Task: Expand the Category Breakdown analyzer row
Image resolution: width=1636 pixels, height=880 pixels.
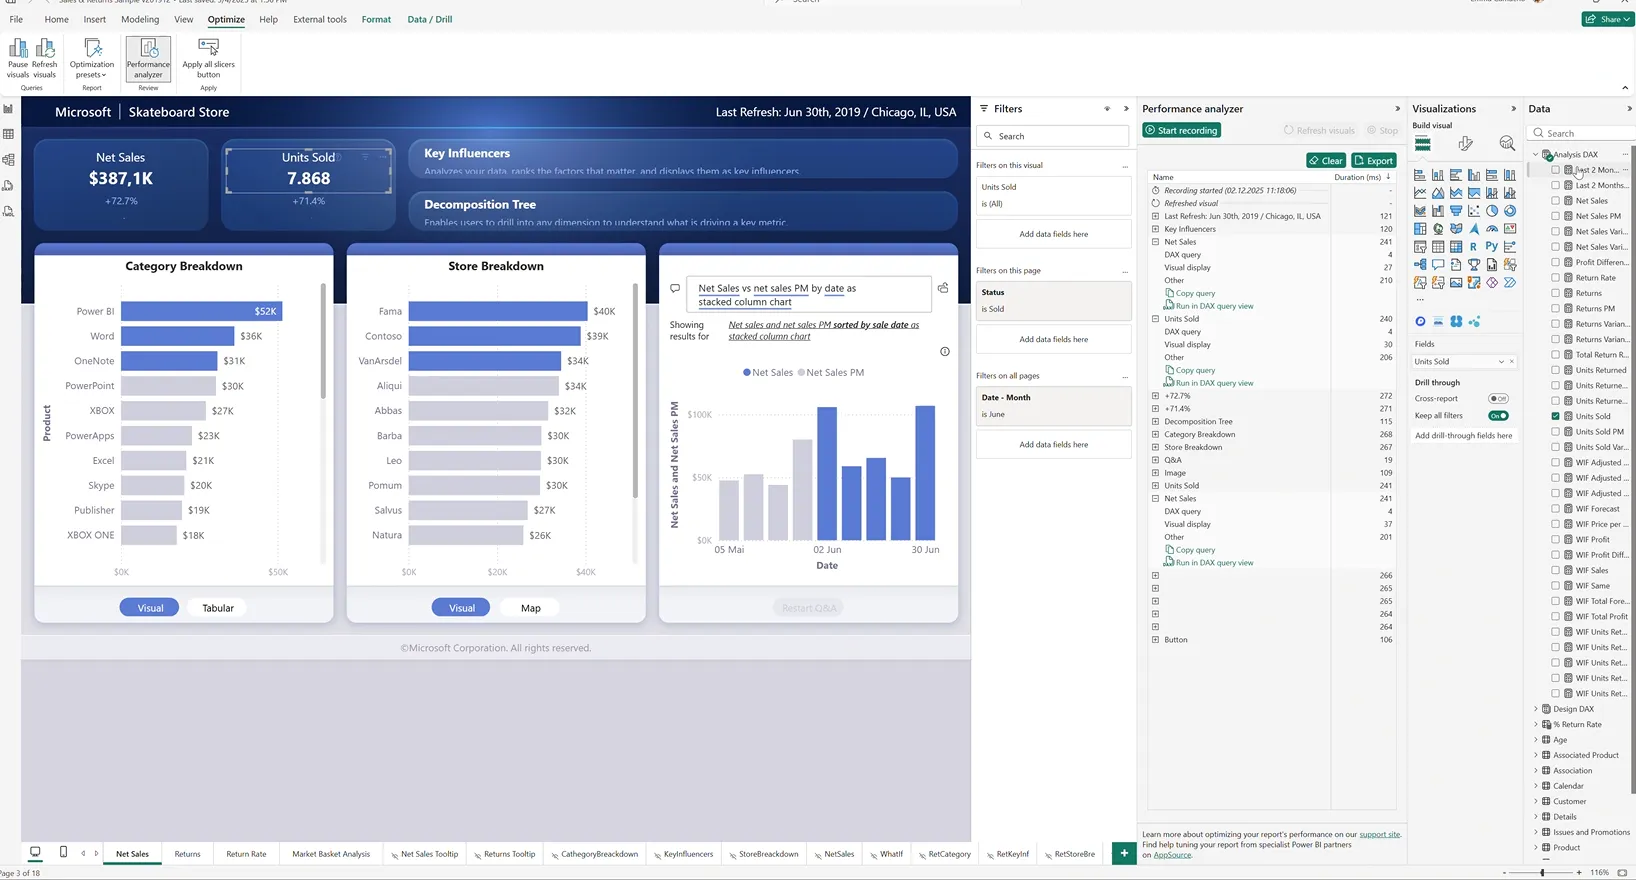Action: pos(1155,435)
